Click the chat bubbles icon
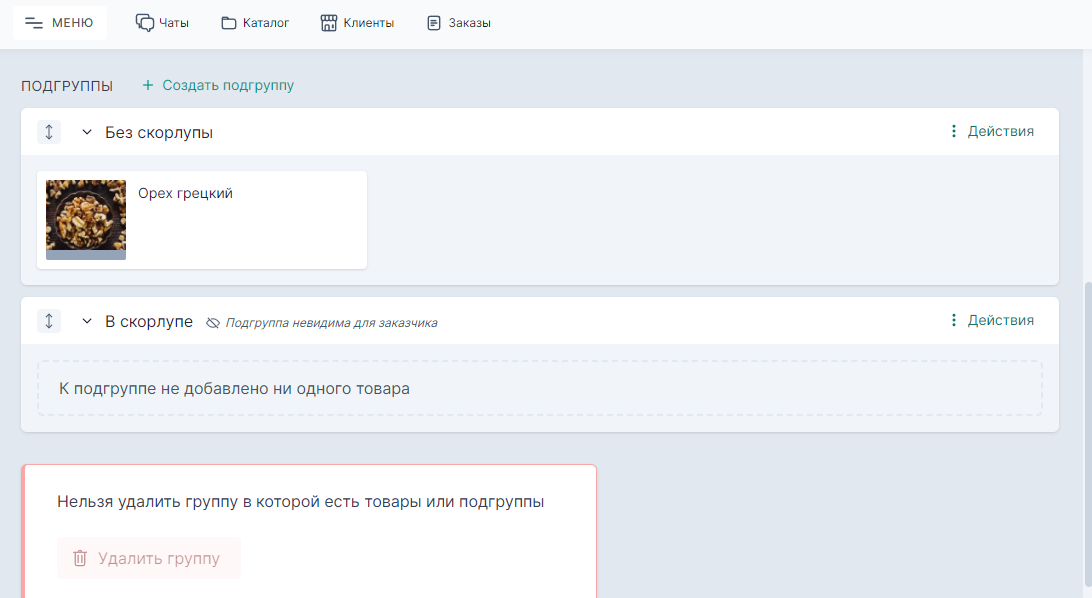1092x598 pixels. click(145, 23)
